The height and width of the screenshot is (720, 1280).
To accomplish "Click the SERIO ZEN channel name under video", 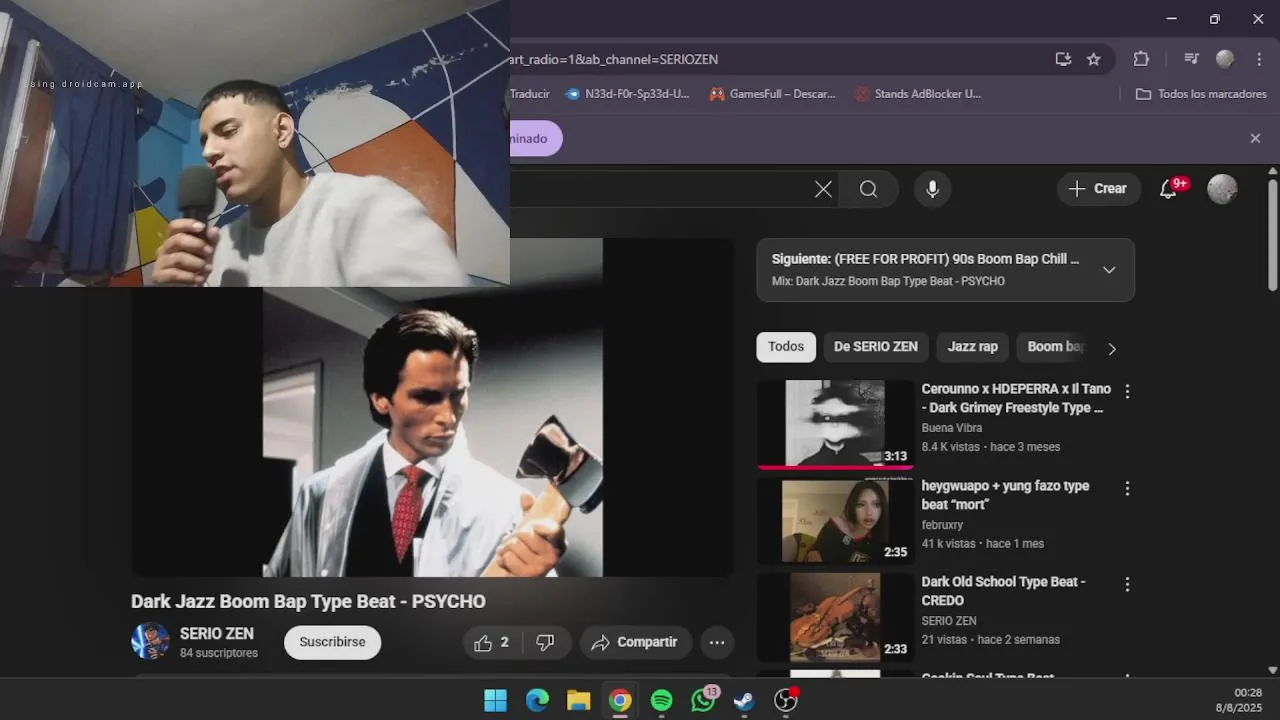I will point(216,634).
